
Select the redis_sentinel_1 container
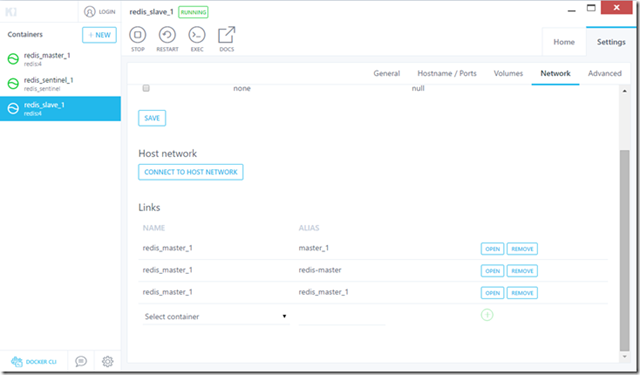pos(60,84)
